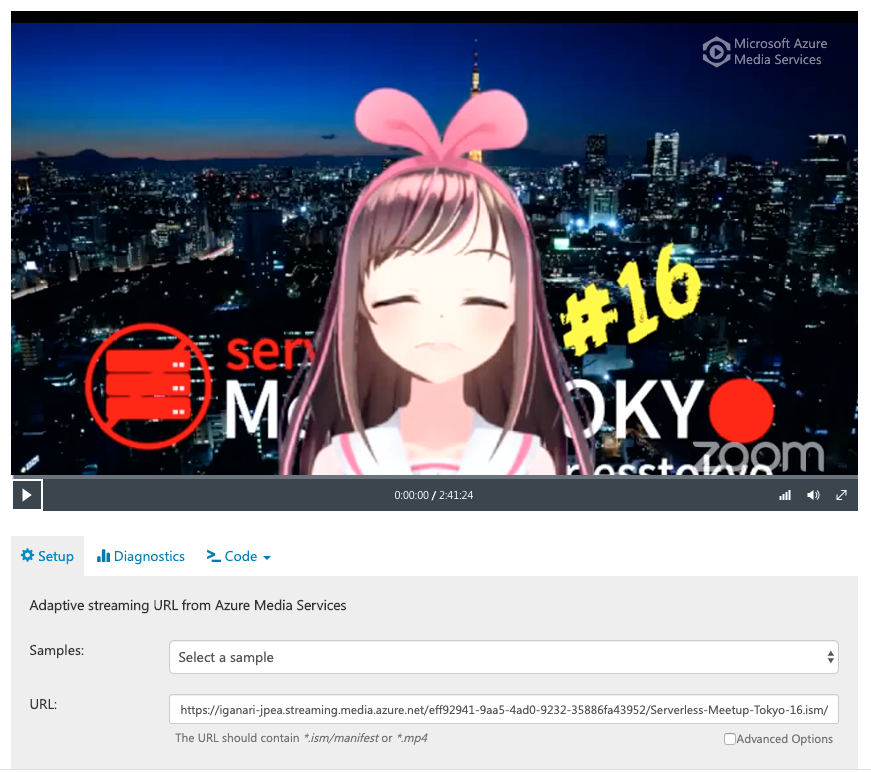Image resolution: width=871 pixels, height=773 pixels.
Task: Switch to the Setup tab
Action: tap(48, 556)
